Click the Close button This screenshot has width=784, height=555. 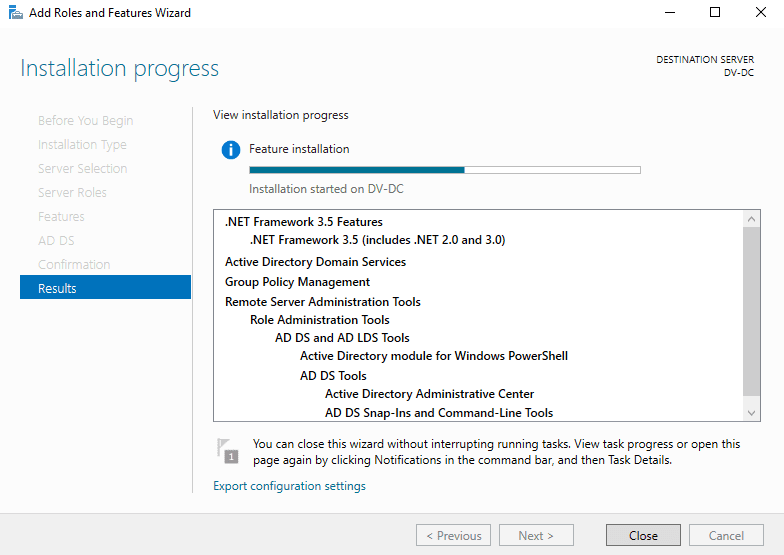(643, 536)
